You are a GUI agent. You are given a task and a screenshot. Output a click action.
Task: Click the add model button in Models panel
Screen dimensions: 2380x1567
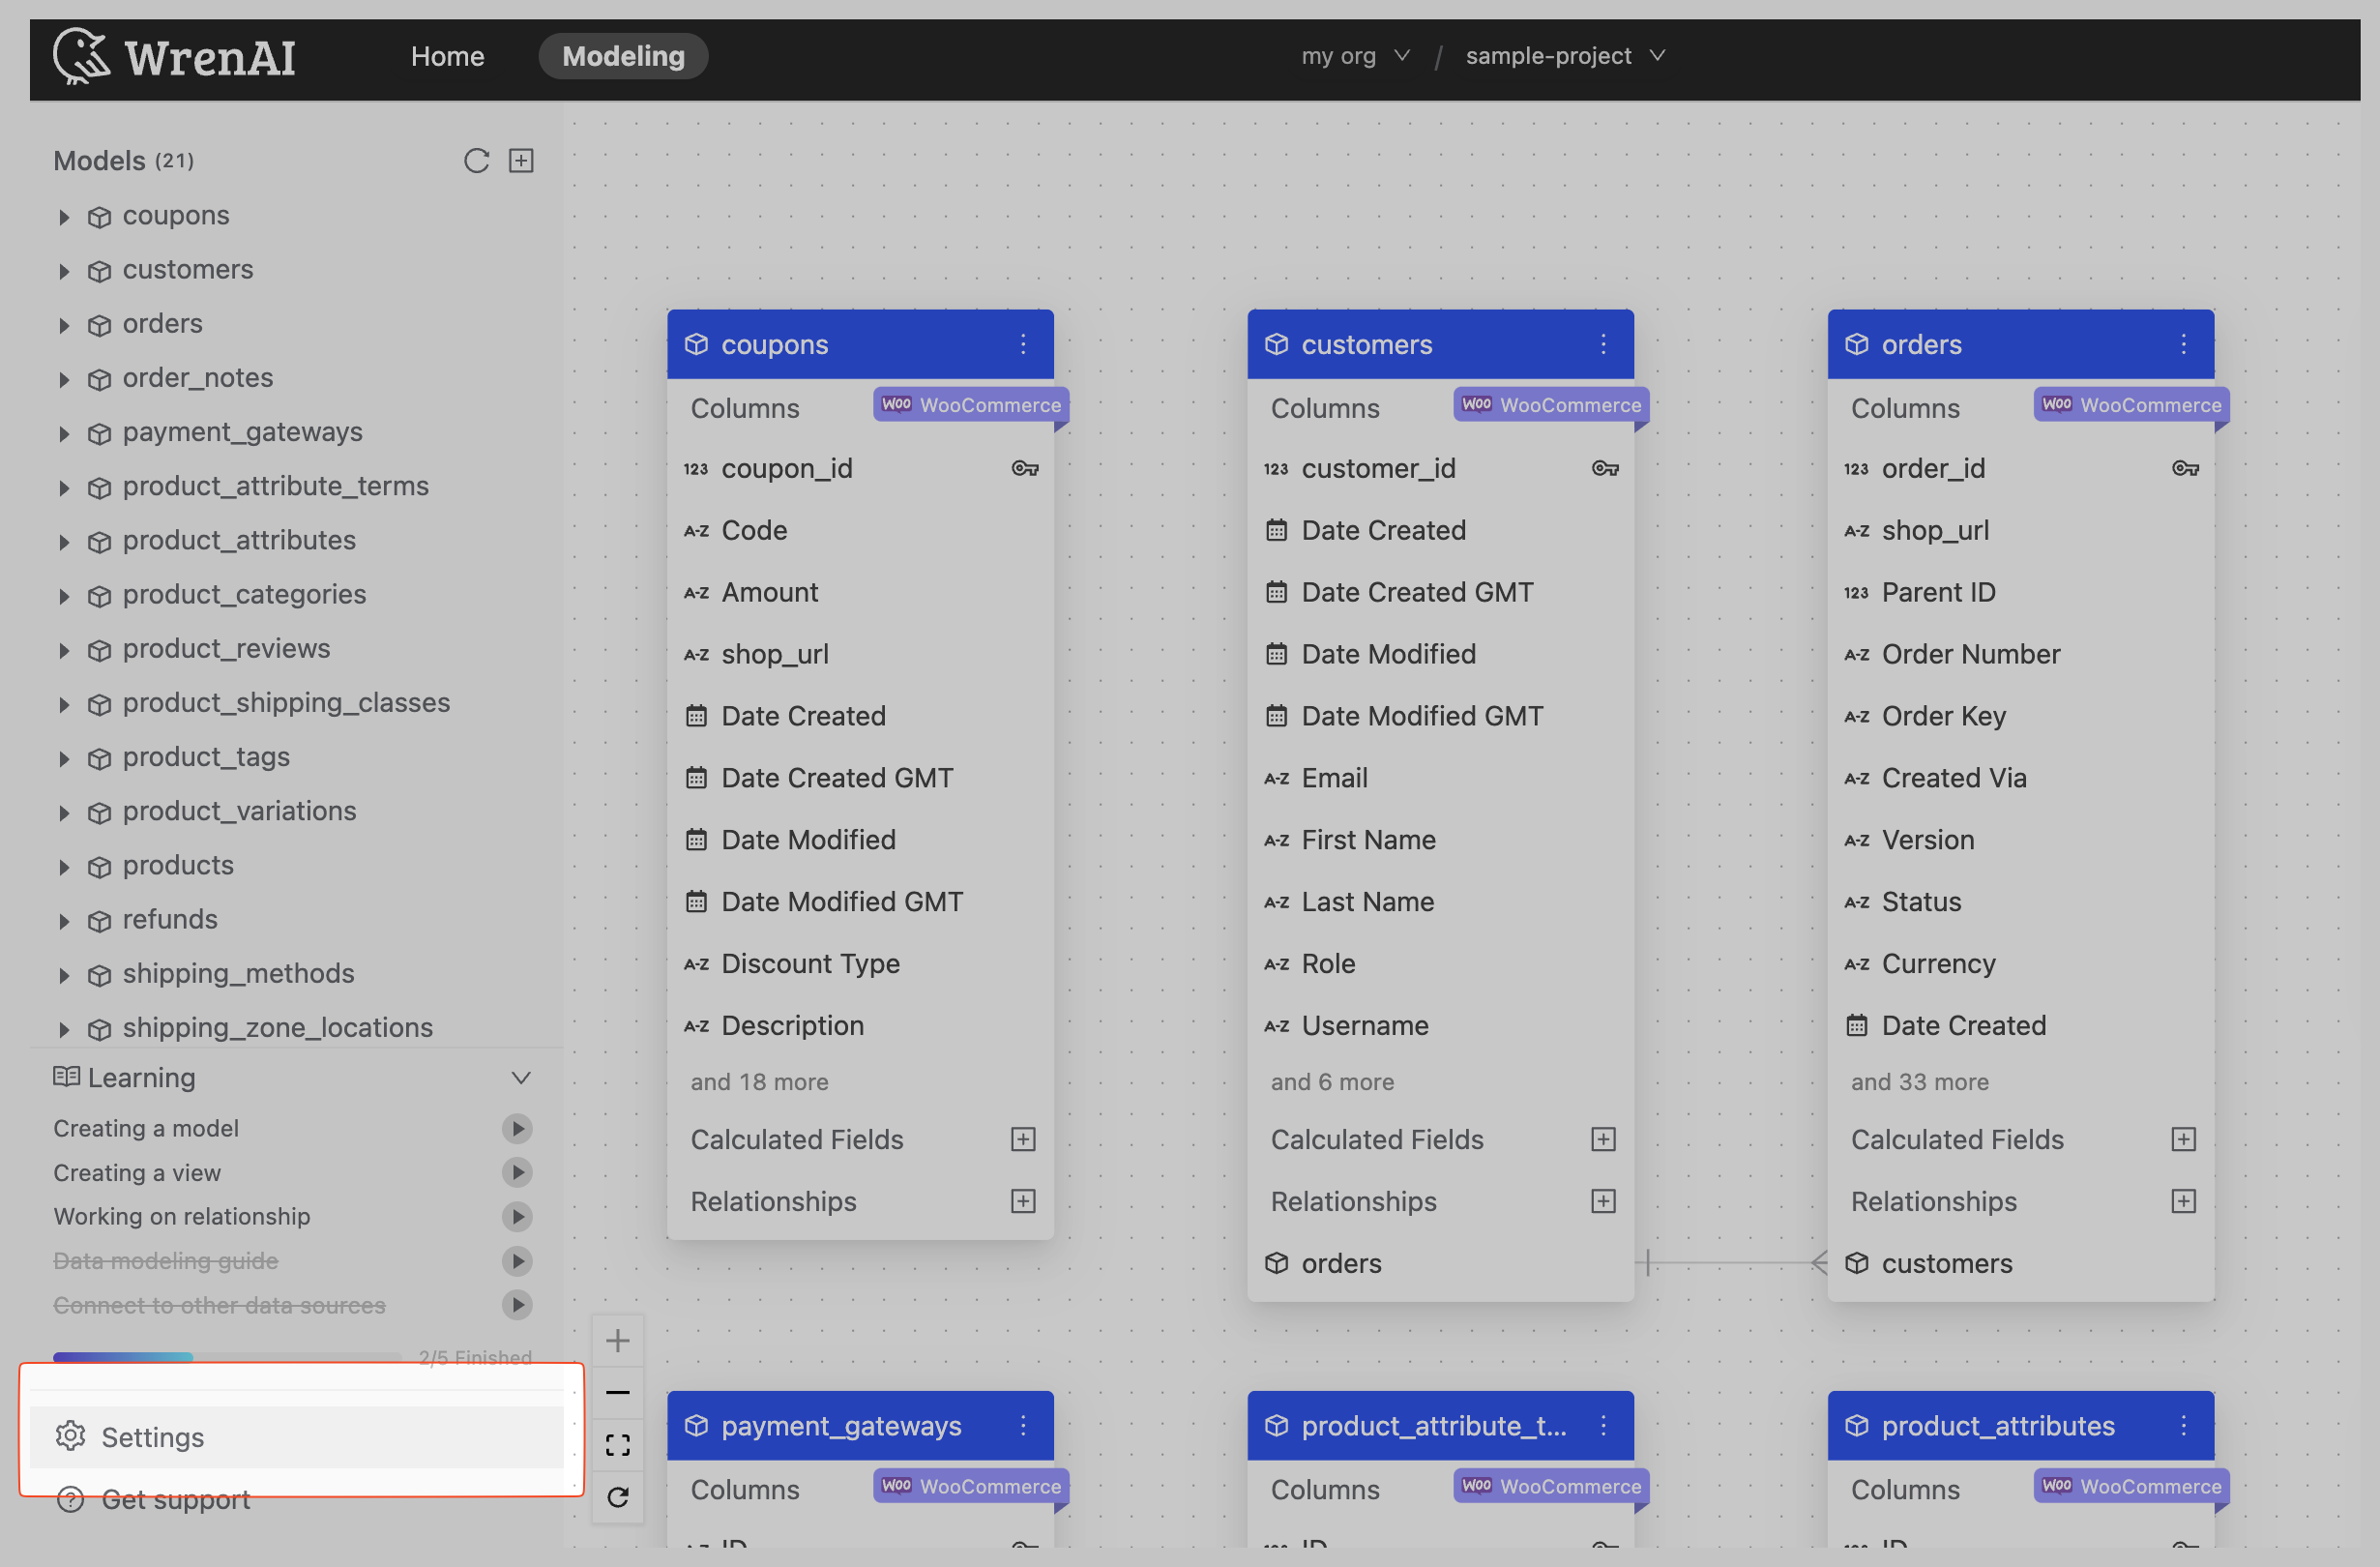coord(521,158)
